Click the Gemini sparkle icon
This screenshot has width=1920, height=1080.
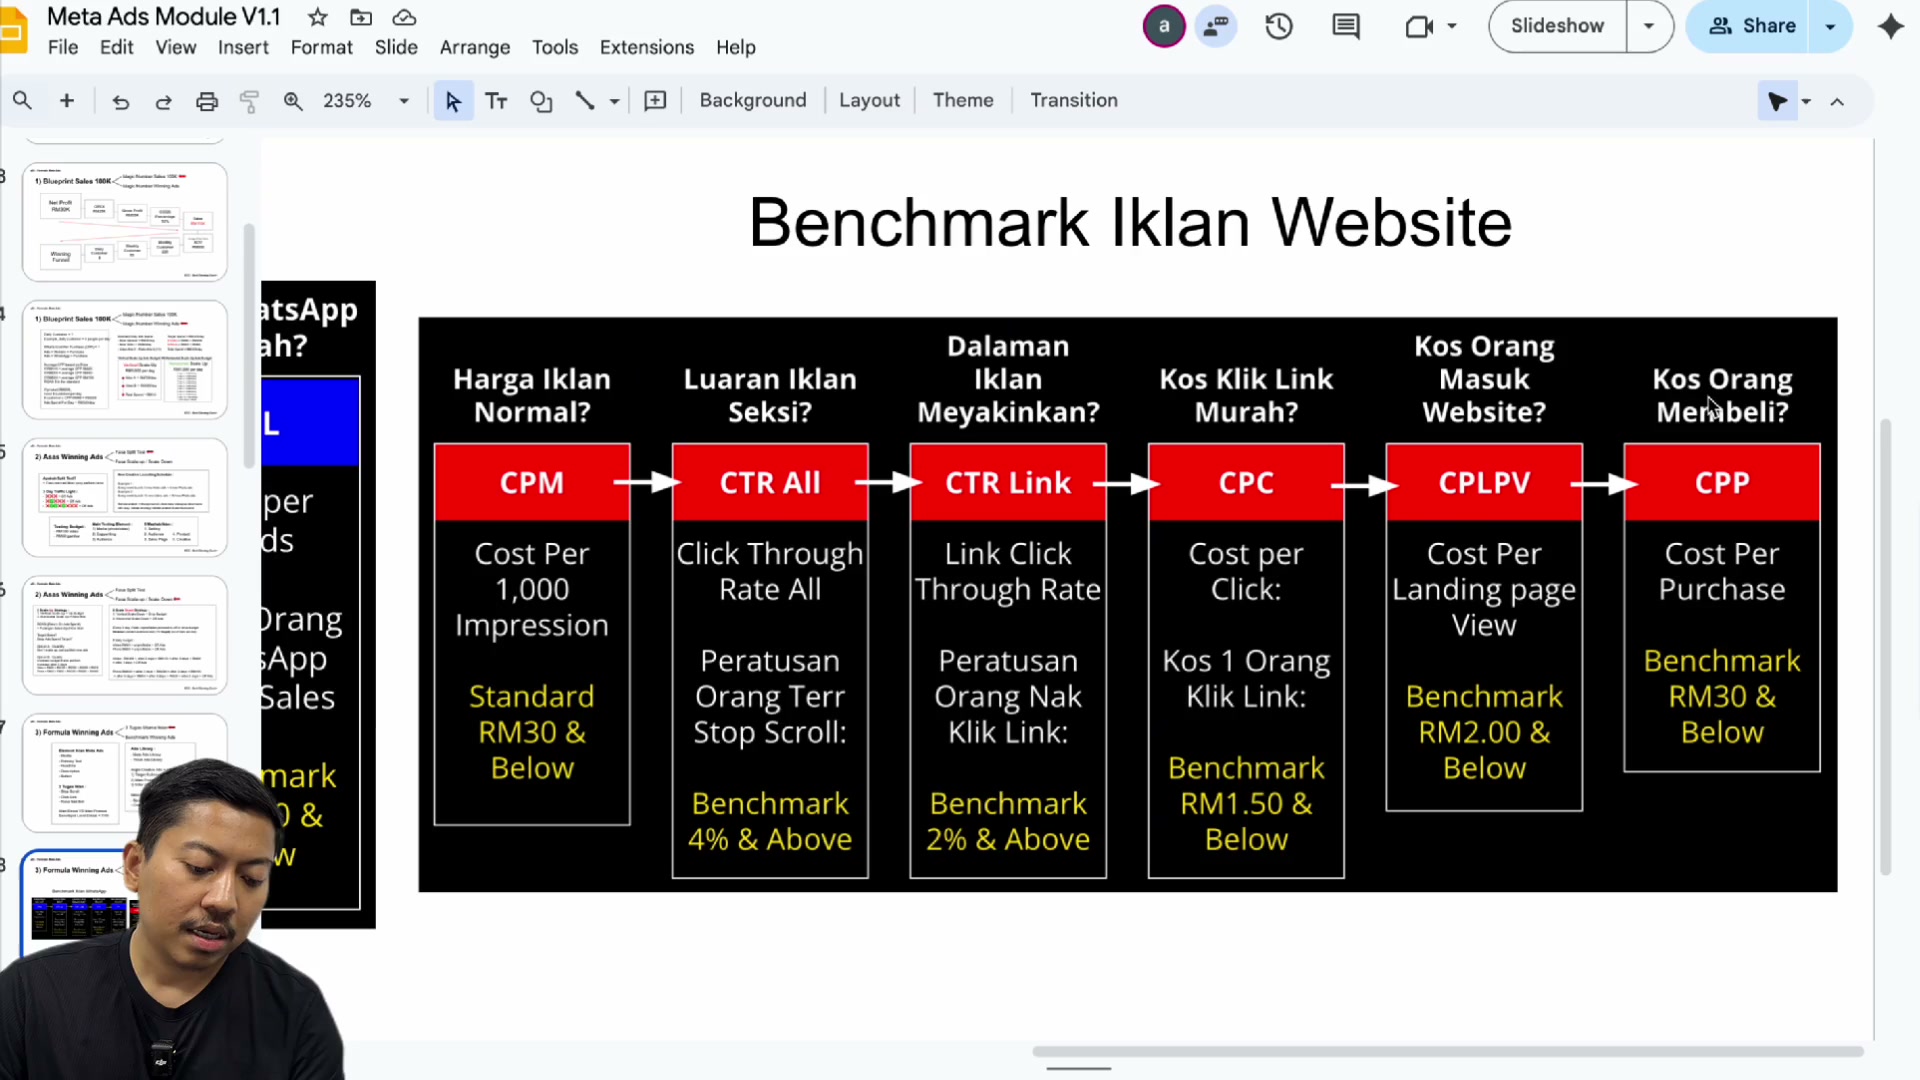tap(1890, 26)
